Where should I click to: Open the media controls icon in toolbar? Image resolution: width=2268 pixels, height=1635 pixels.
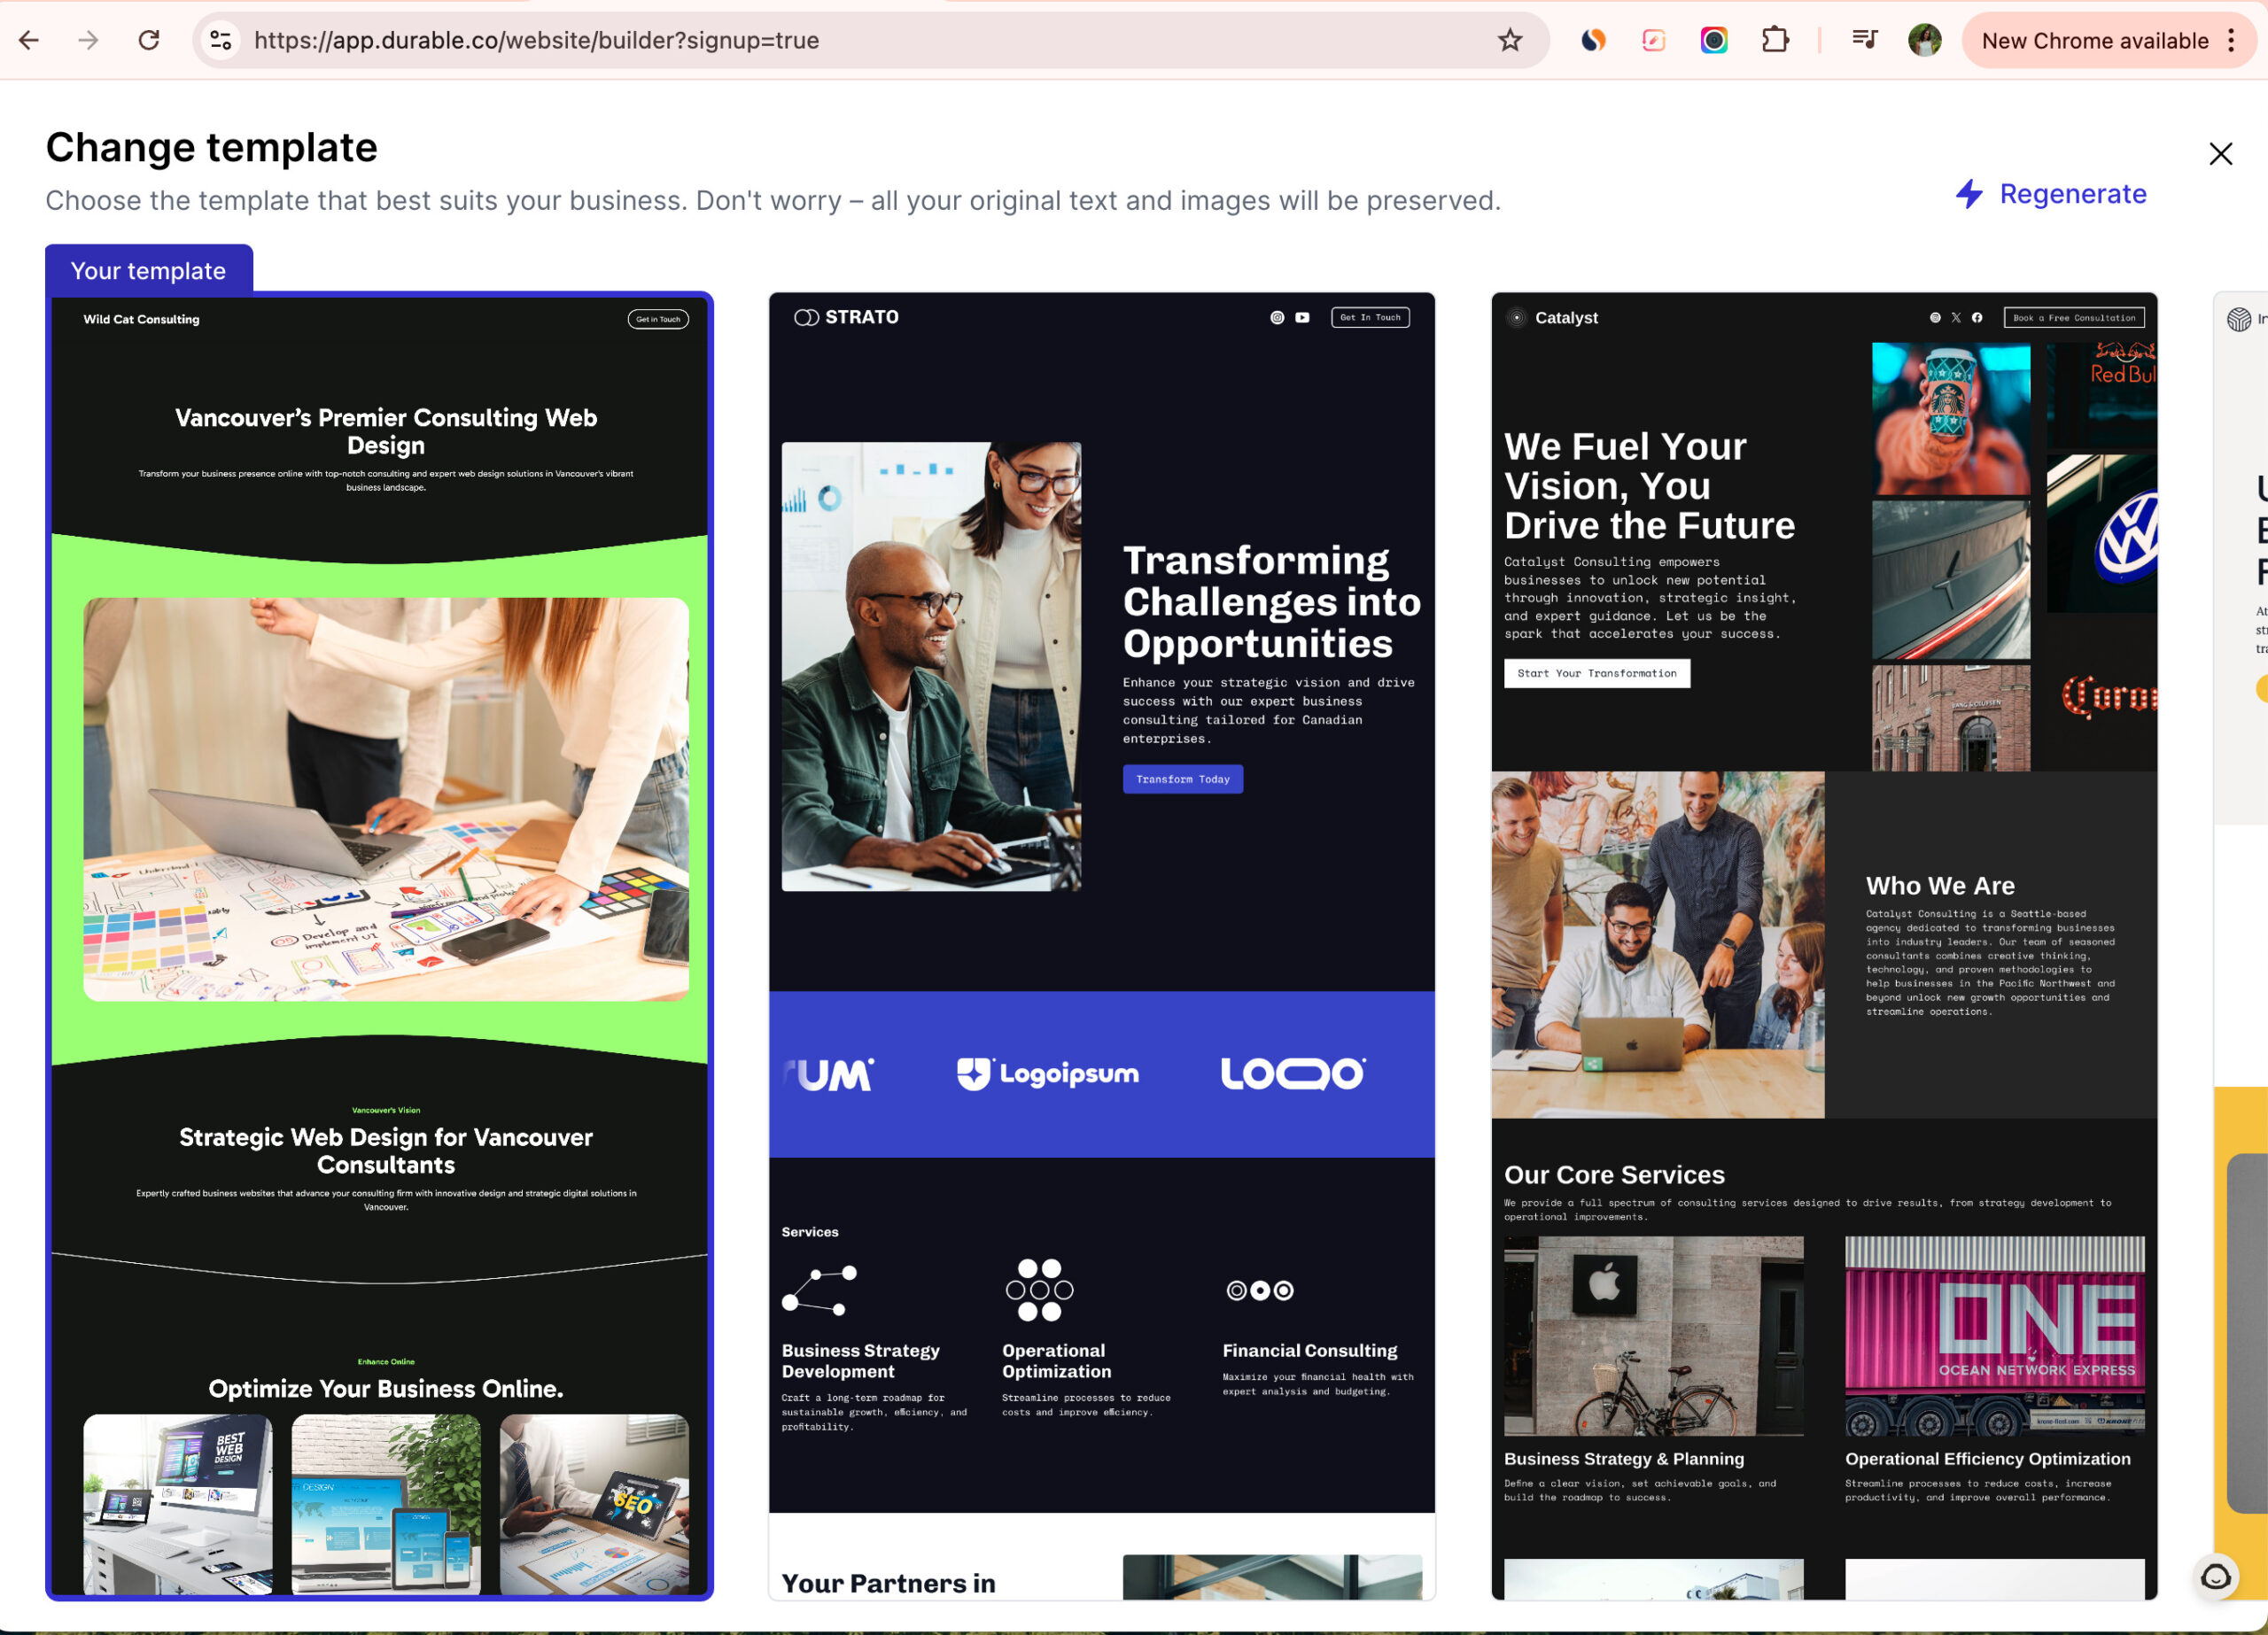click(x=1864, y=41)
